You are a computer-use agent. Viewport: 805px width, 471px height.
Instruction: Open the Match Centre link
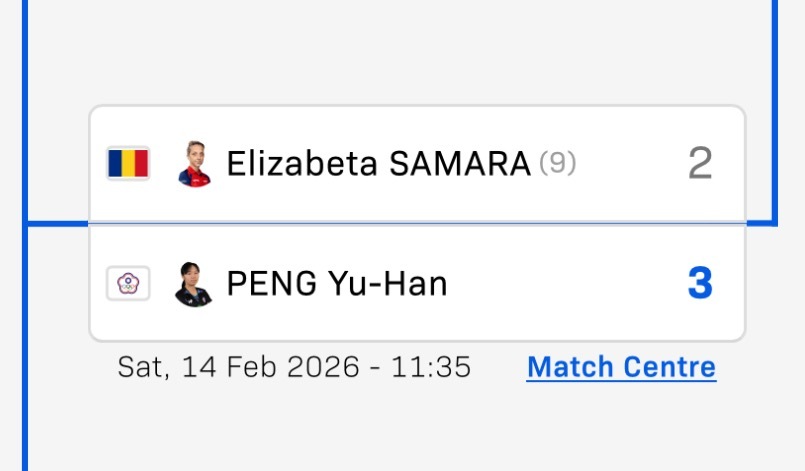621,367
